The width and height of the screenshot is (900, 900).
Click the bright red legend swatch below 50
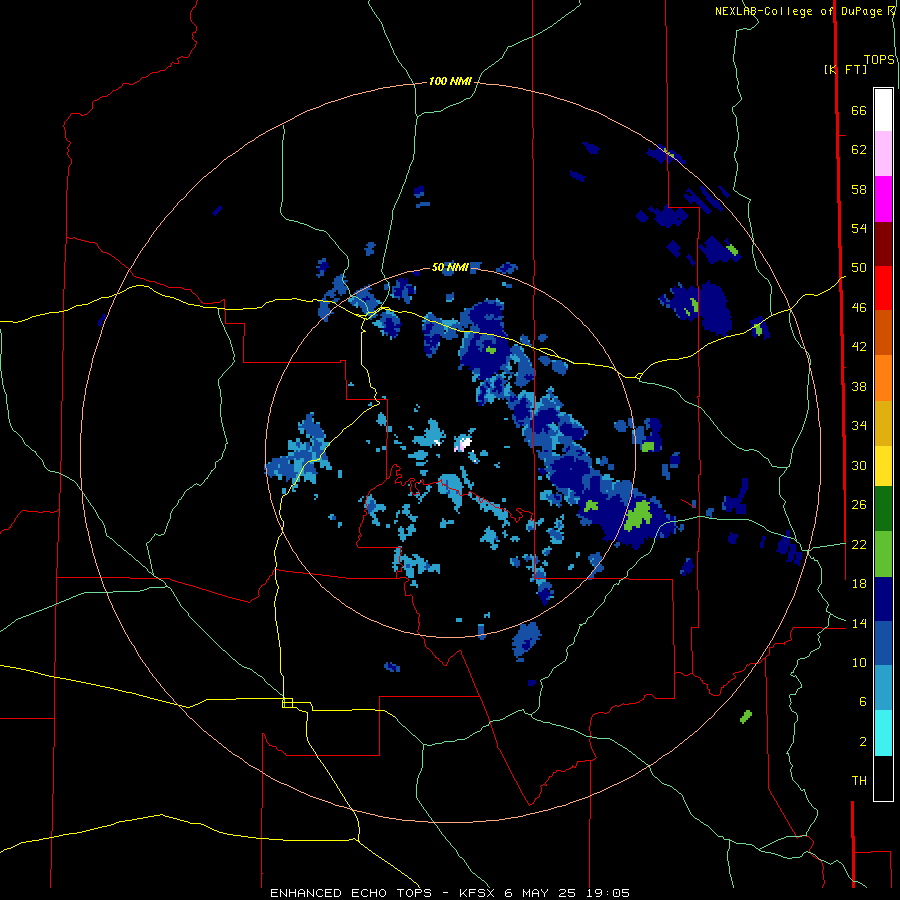883,288
